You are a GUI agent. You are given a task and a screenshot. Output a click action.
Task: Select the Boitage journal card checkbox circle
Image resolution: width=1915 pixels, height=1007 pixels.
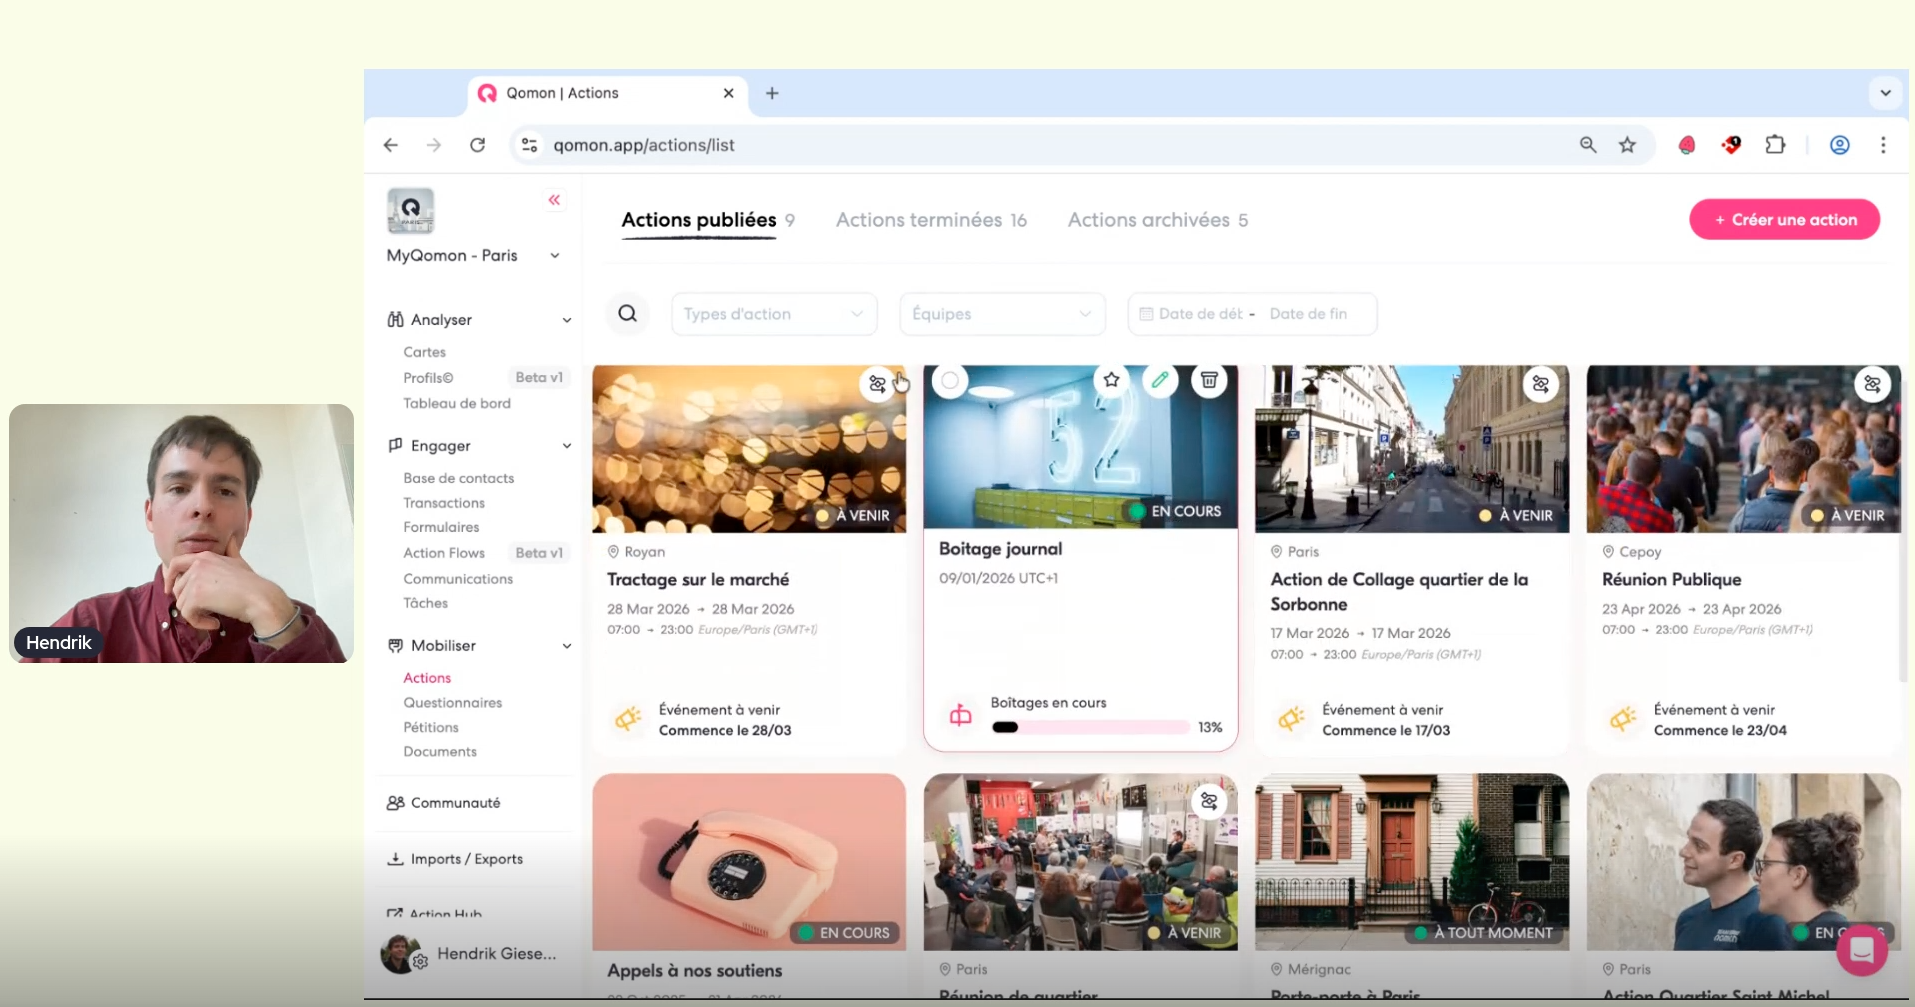coord(950,381)
